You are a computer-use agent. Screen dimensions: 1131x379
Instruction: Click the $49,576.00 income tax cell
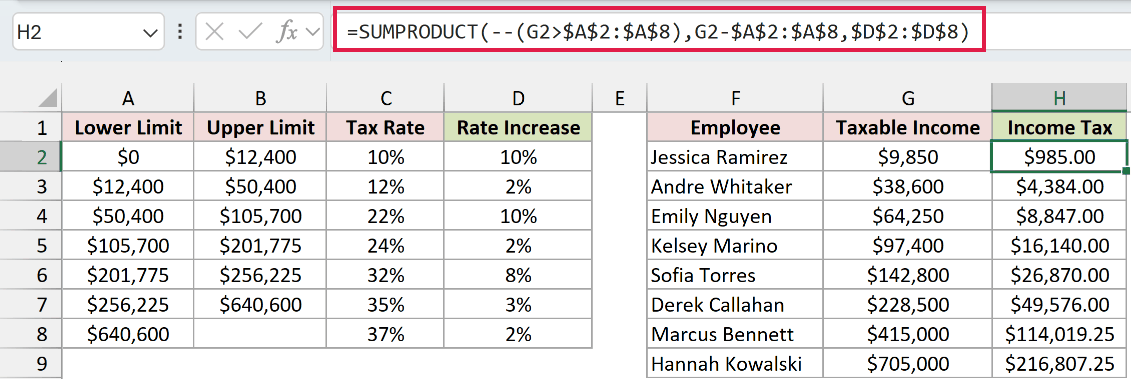(1059, 305)
